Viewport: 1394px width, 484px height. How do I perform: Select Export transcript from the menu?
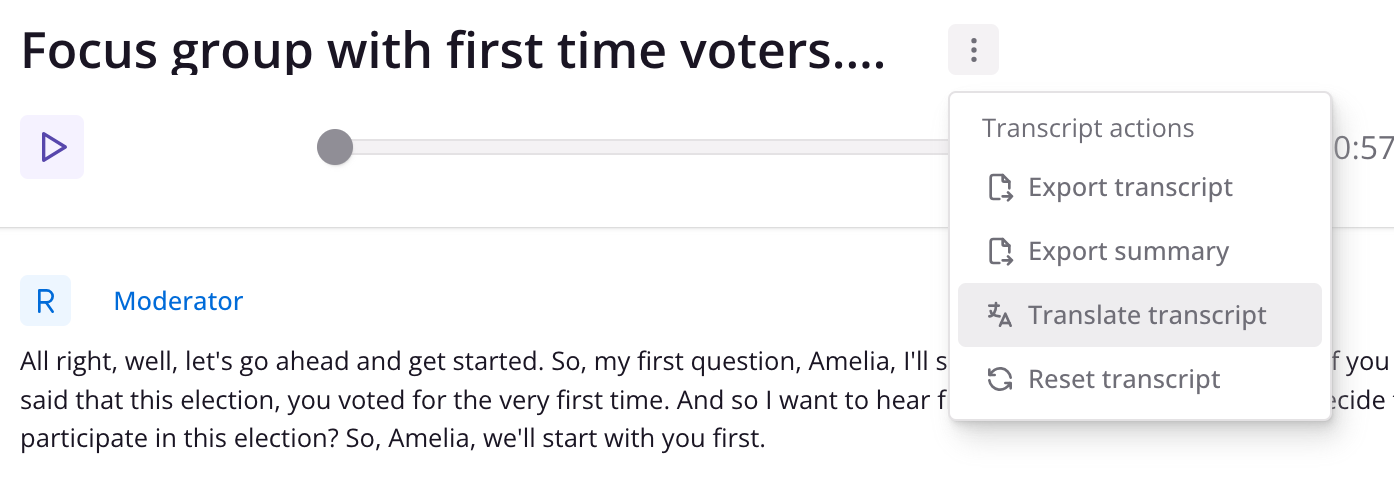click(x=1139, y=188)
